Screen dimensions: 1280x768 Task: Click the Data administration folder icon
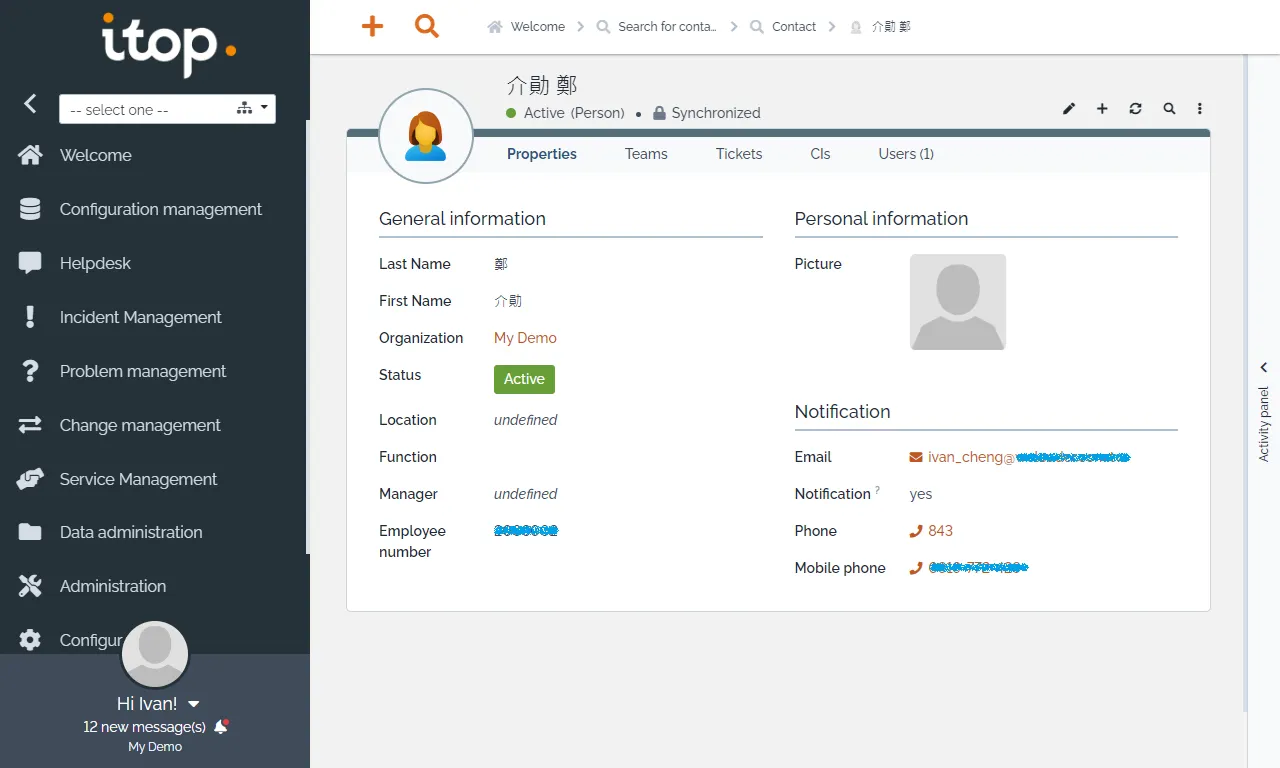(x=30, y=532)
